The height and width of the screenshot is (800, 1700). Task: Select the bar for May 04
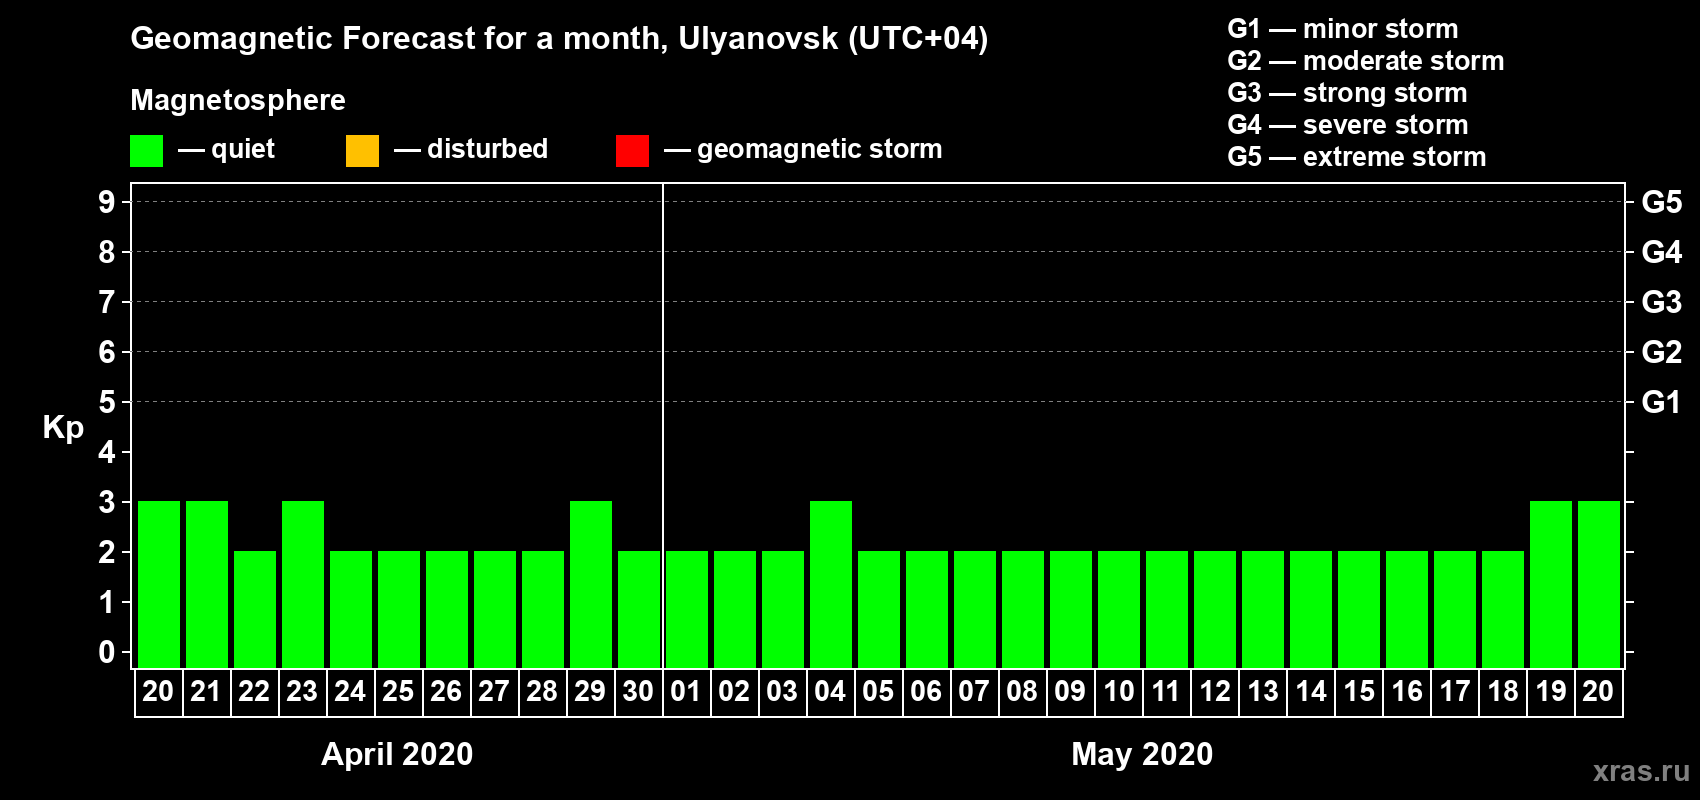(x=831, y=584)
